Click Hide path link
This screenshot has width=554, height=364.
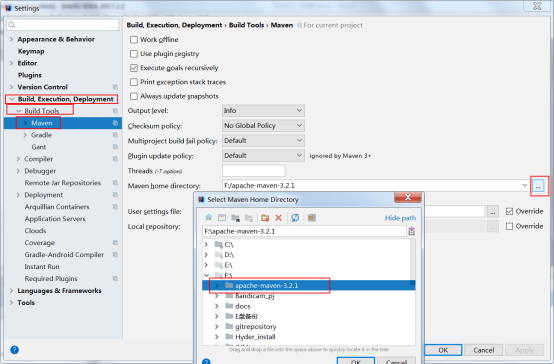click(400, 218)
